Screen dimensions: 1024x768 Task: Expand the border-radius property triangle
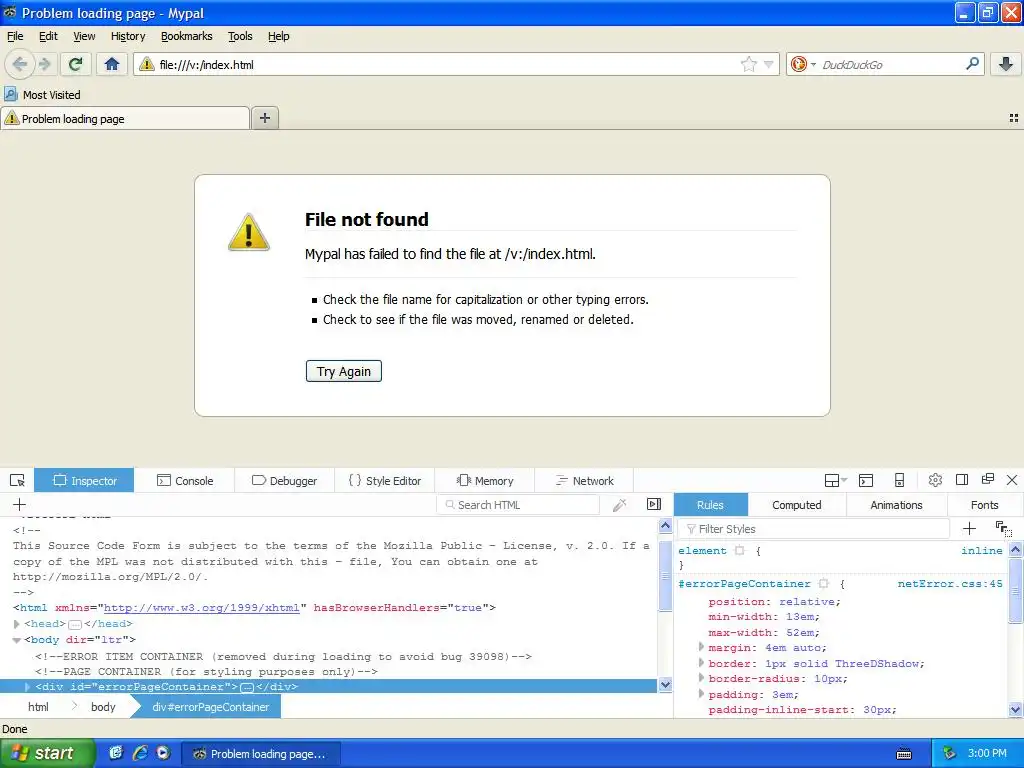701,678
